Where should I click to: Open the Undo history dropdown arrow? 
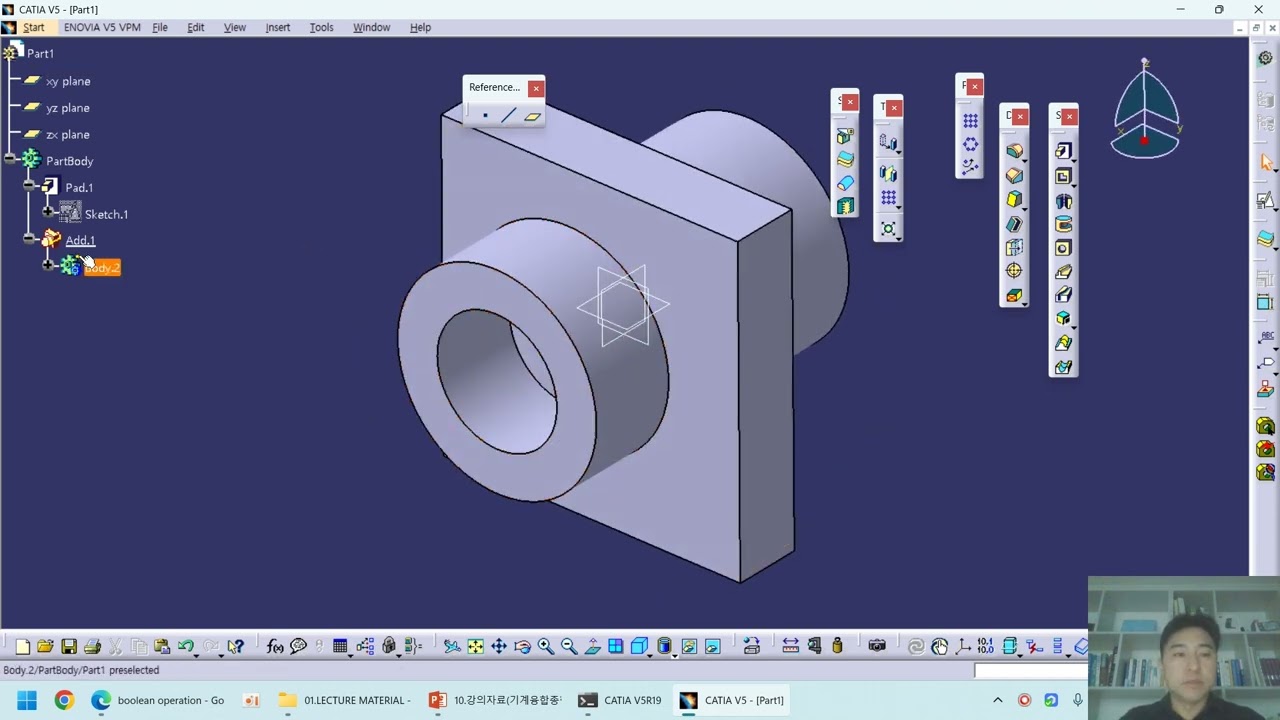tap(196, 654)
